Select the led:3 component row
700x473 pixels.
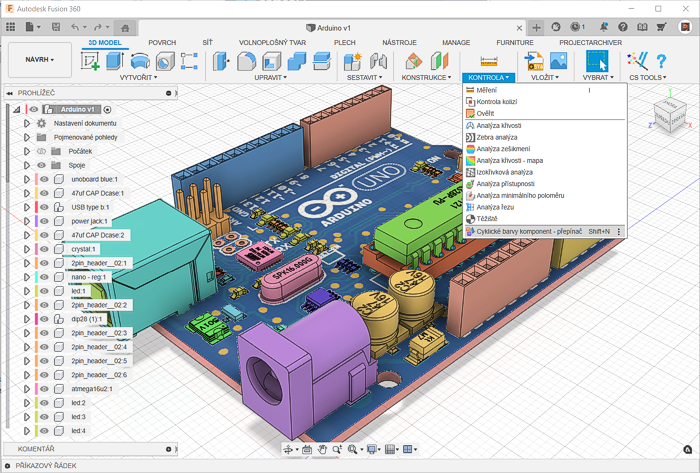pos(79,417)
